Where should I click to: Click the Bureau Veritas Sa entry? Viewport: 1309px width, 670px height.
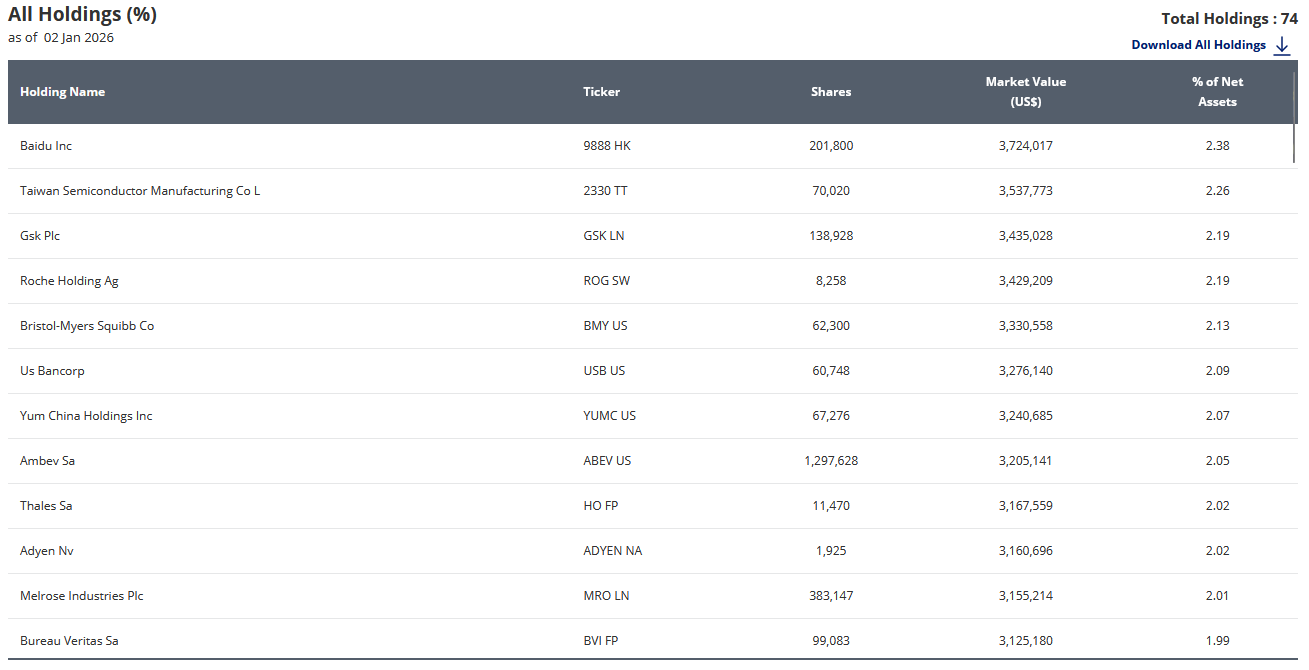69,641
